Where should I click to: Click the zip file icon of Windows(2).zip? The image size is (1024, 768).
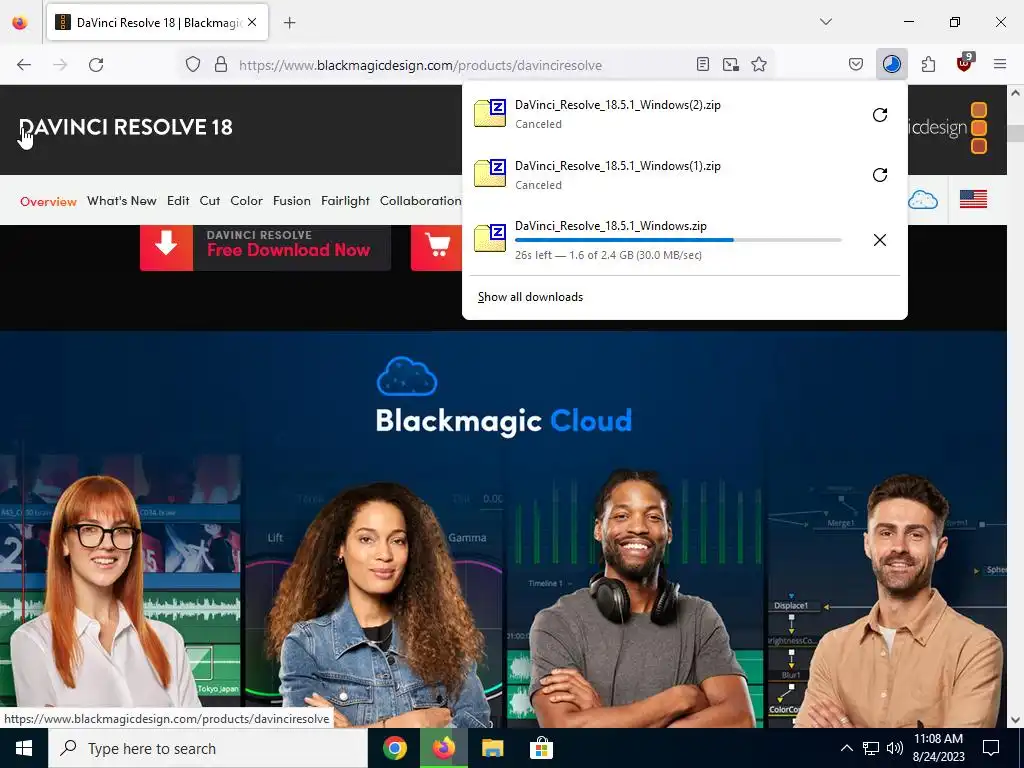[490, 112]
